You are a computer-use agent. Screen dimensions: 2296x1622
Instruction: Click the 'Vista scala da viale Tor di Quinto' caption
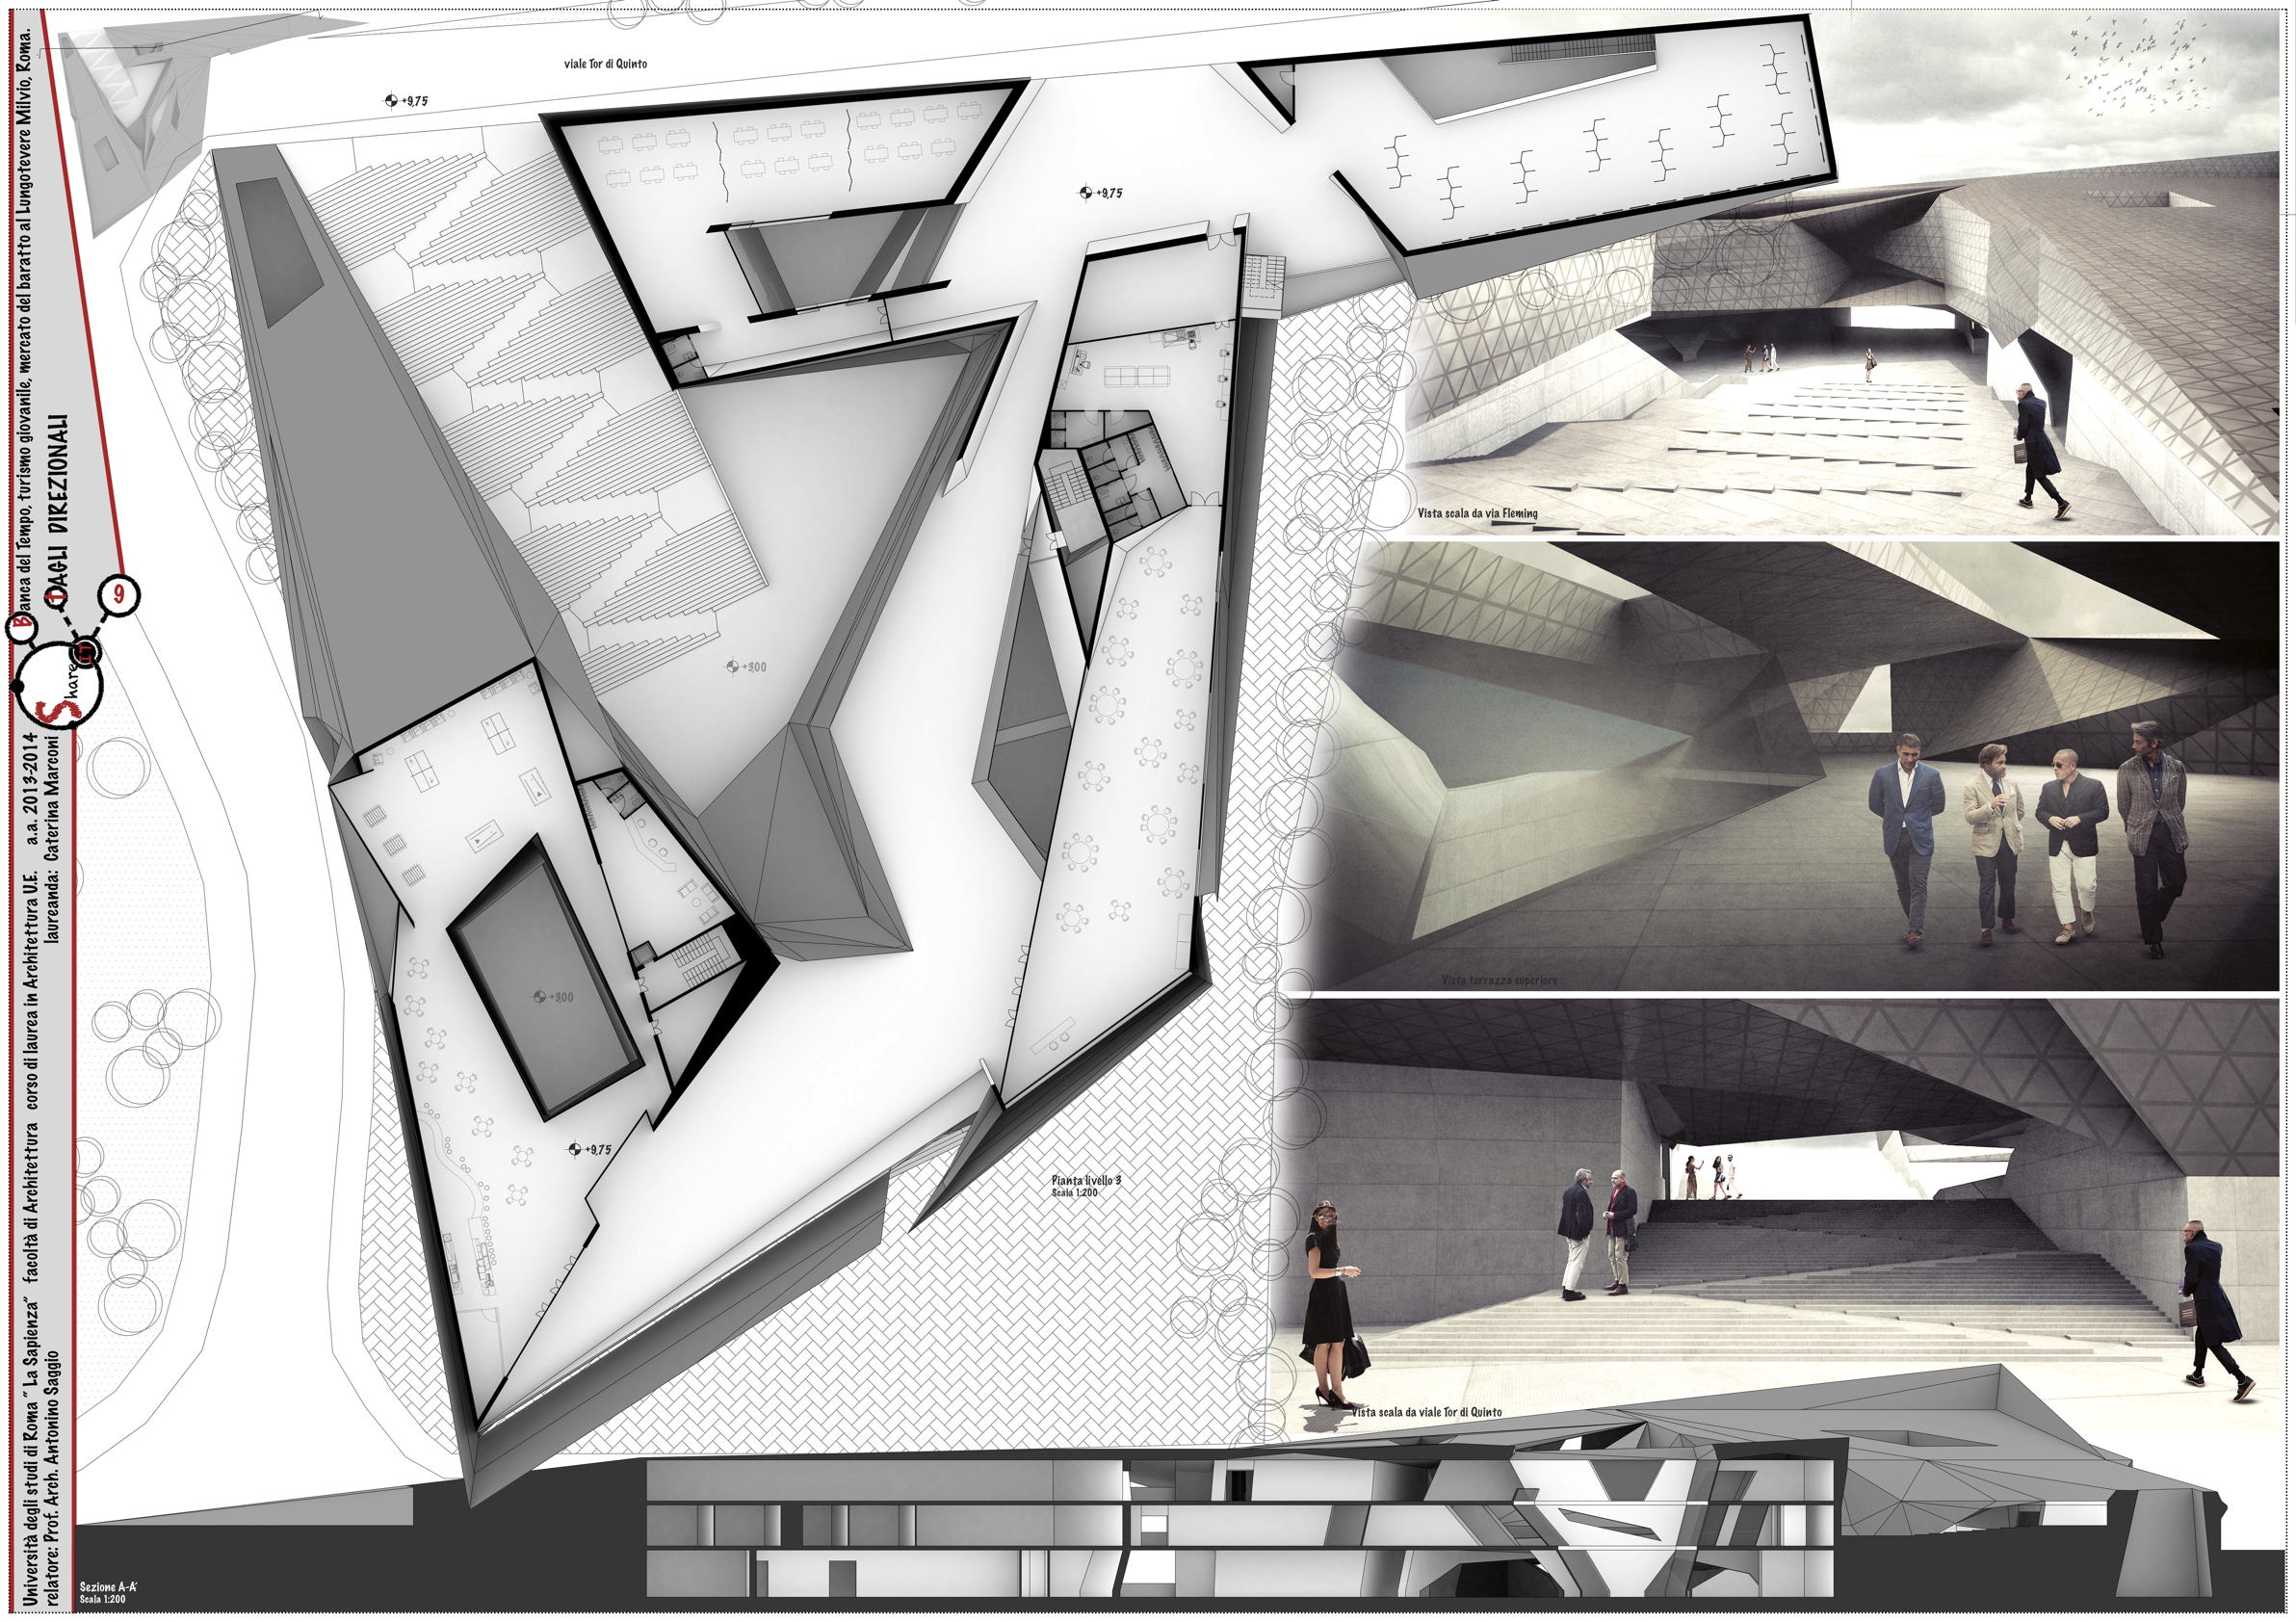pos(1426,1412)
